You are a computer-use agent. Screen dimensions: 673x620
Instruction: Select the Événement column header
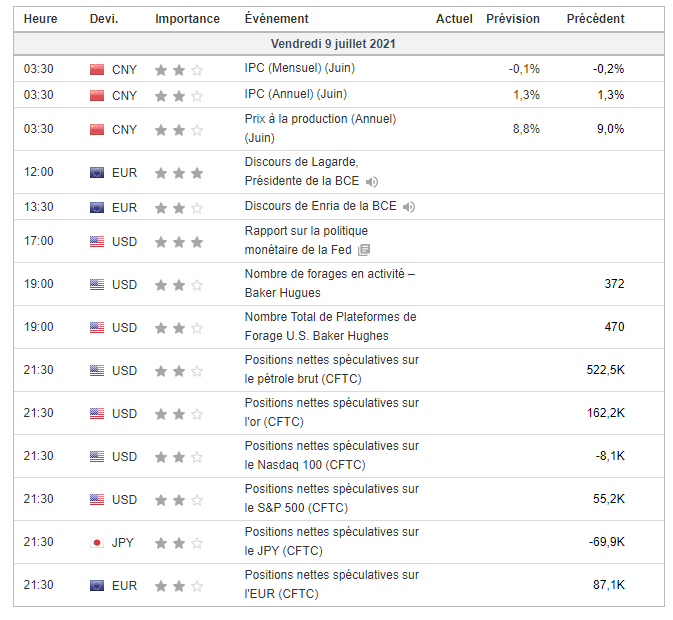click(x=276, y=19)
